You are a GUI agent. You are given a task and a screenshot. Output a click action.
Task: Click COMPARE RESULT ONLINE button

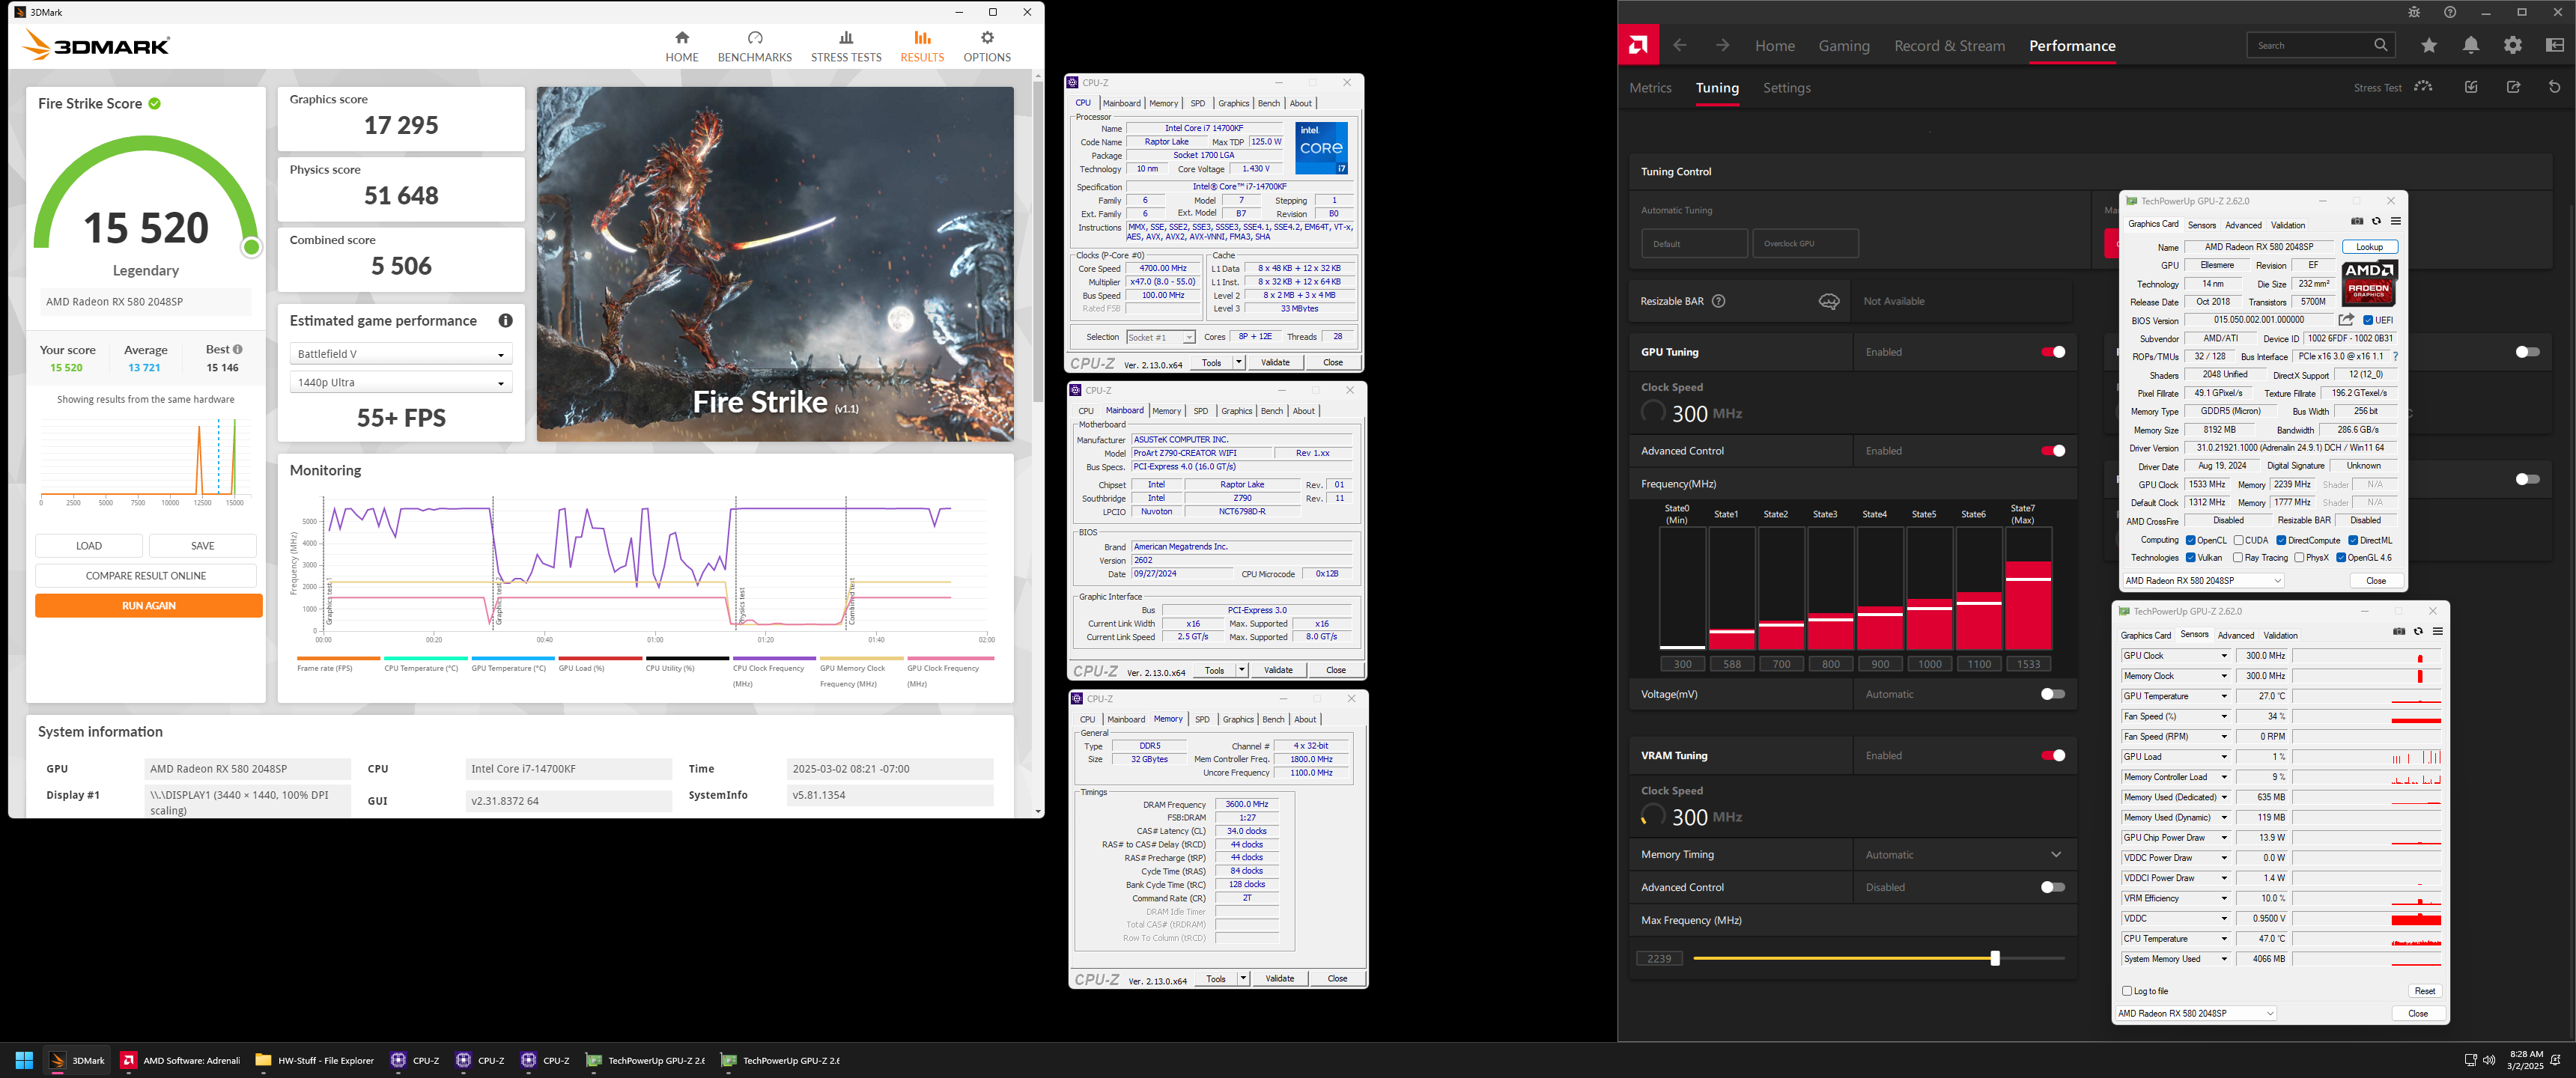coord(146,576)
